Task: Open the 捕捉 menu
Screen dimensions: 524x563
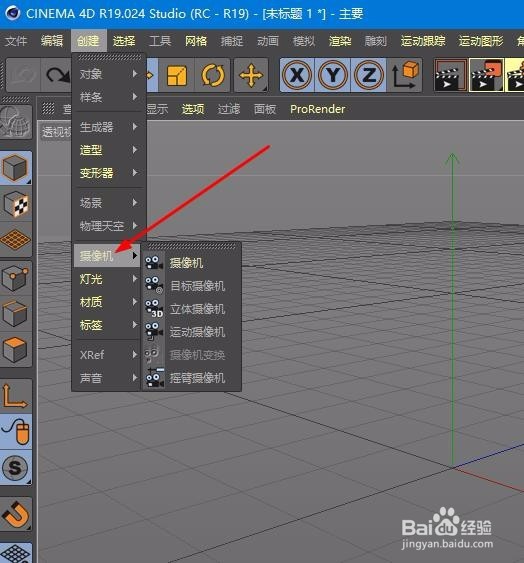Action: tap(232, 41)
